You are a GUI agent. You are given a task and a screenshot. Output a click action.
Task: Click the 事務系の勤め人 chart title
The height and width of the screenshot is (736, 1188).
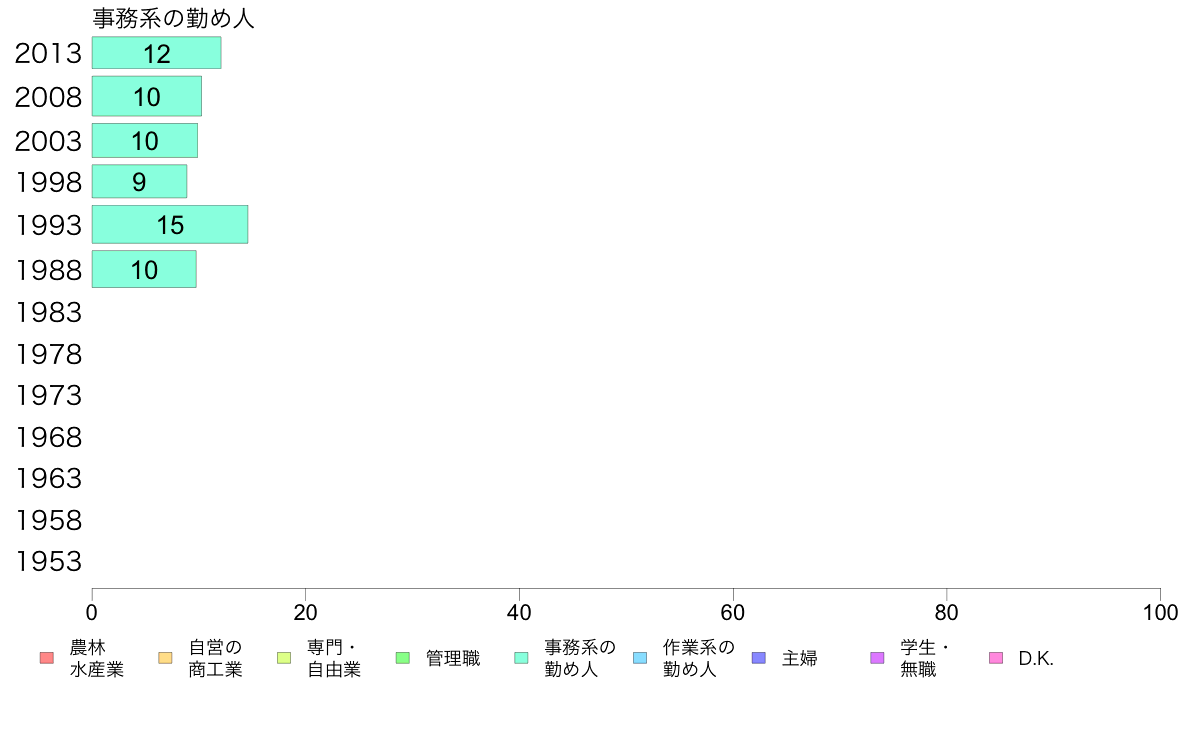(174, 18)
